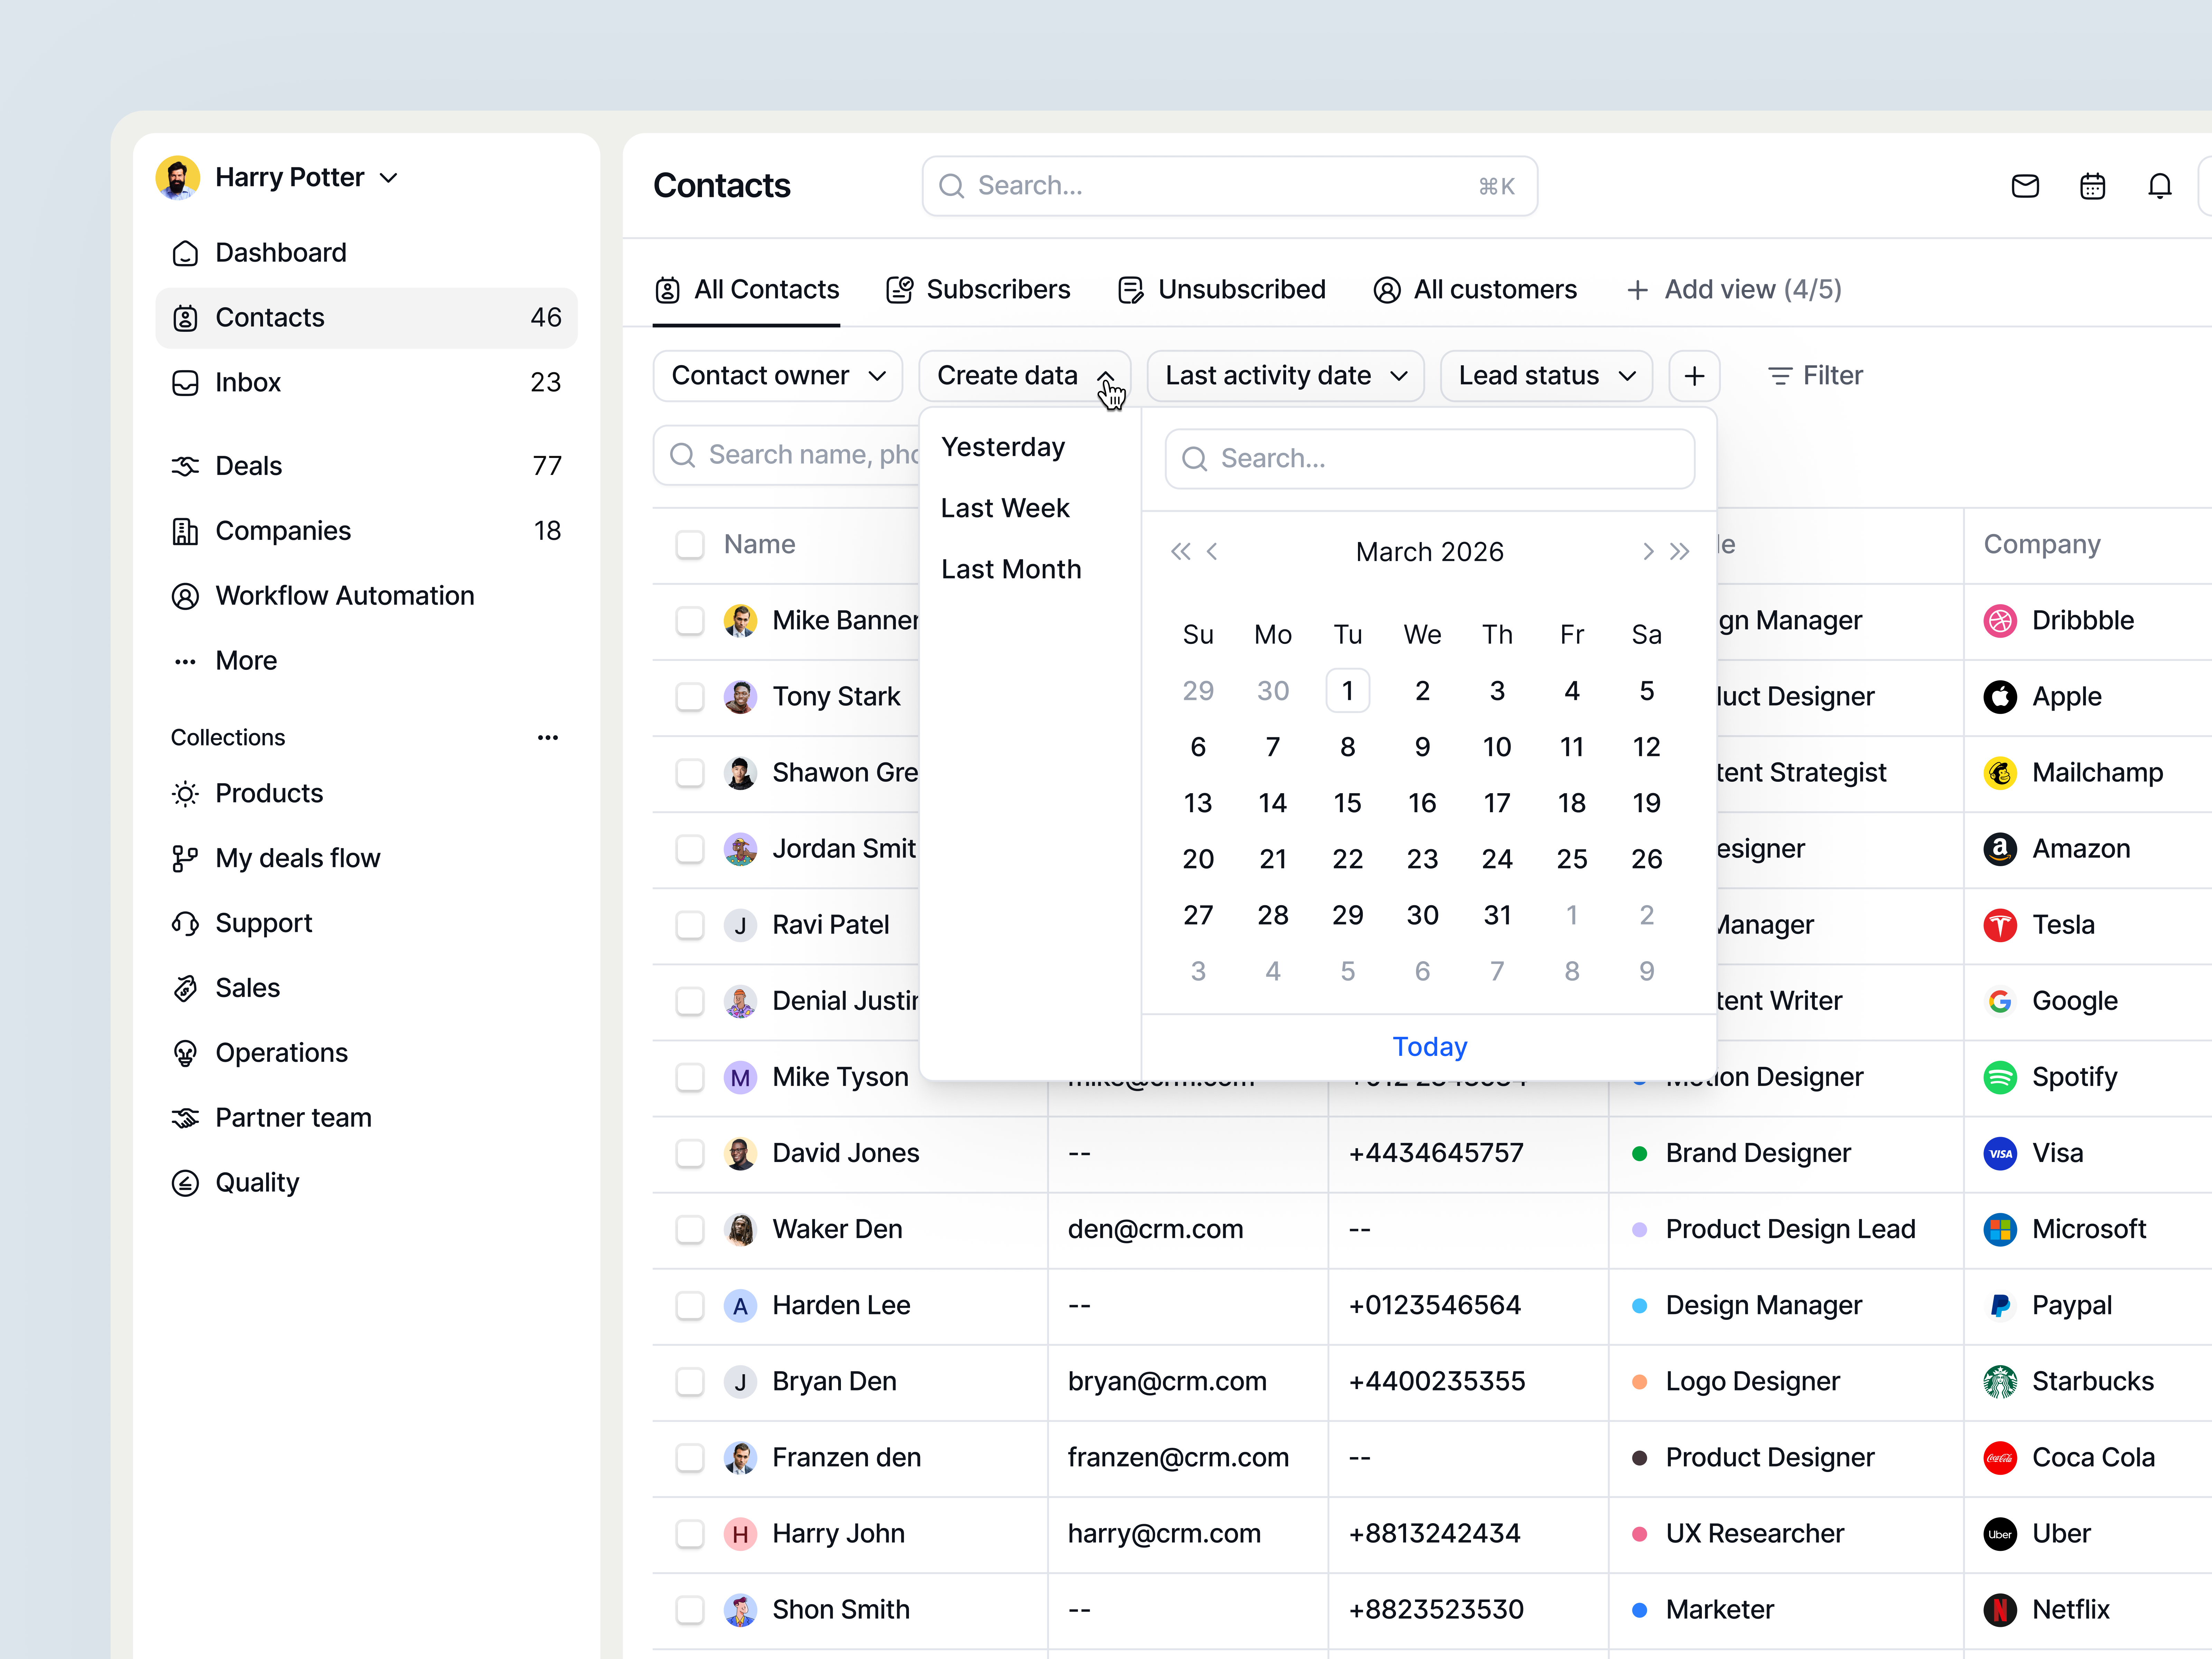Click the Quality icon in sidebar
The width and height of the screenshot is (2212, 1659).
pyautogui.click(x=185, y=1183)
